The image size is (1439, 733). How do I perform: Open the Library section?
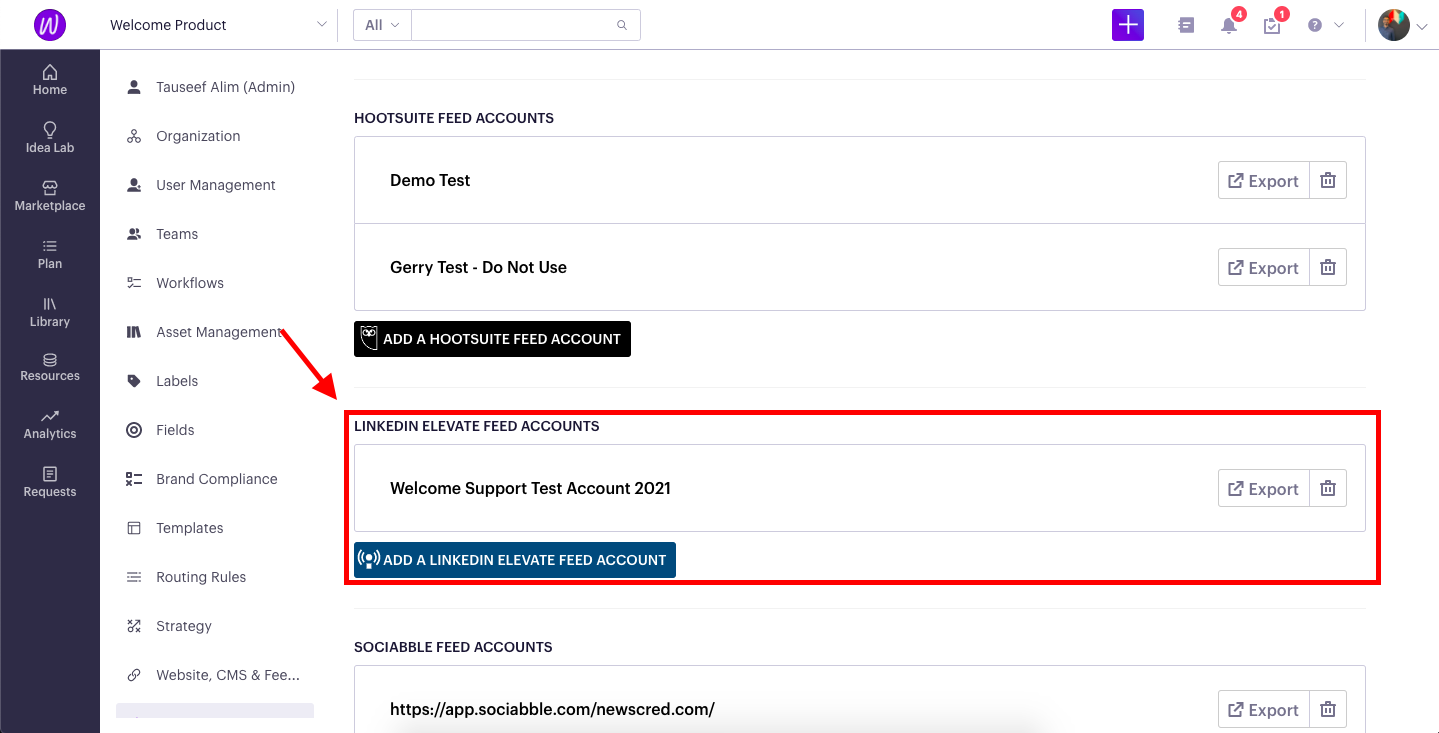50,312
